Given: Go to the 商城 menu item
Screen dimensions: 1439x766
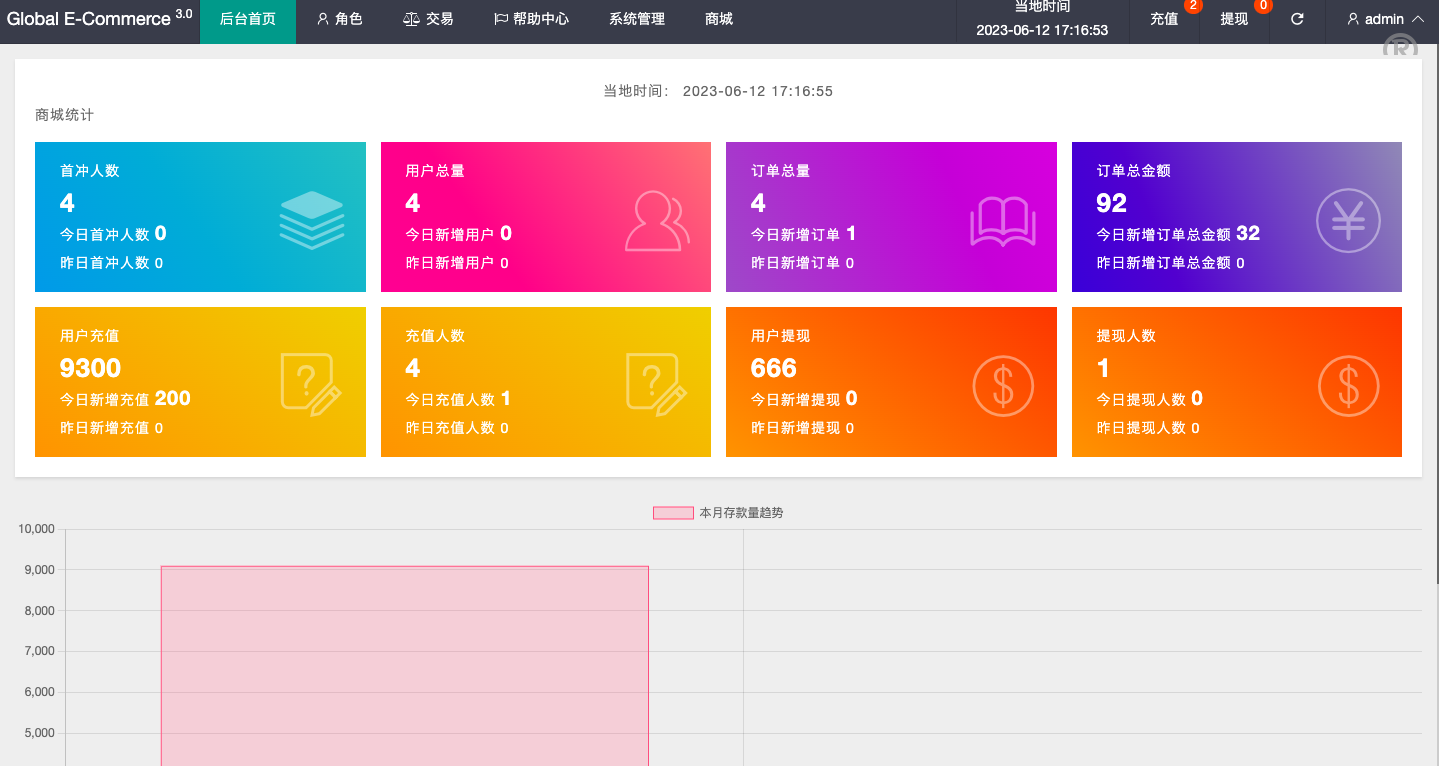Looking at the screenshot, I should 719,19.
